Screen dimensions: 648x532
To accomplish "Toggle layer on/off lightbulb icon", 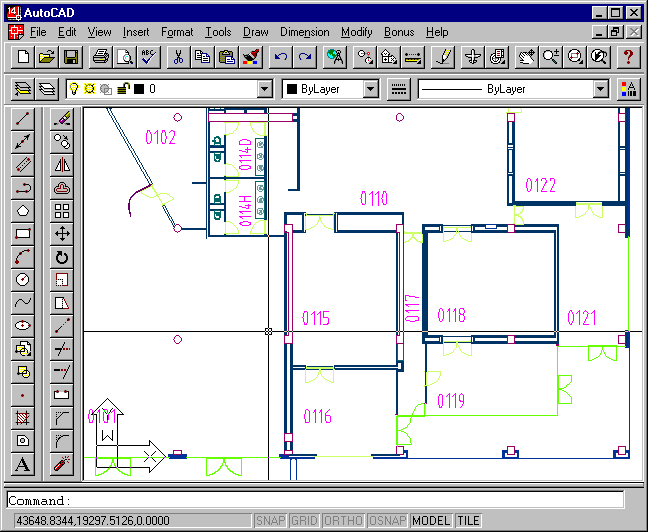I will 74,89.
